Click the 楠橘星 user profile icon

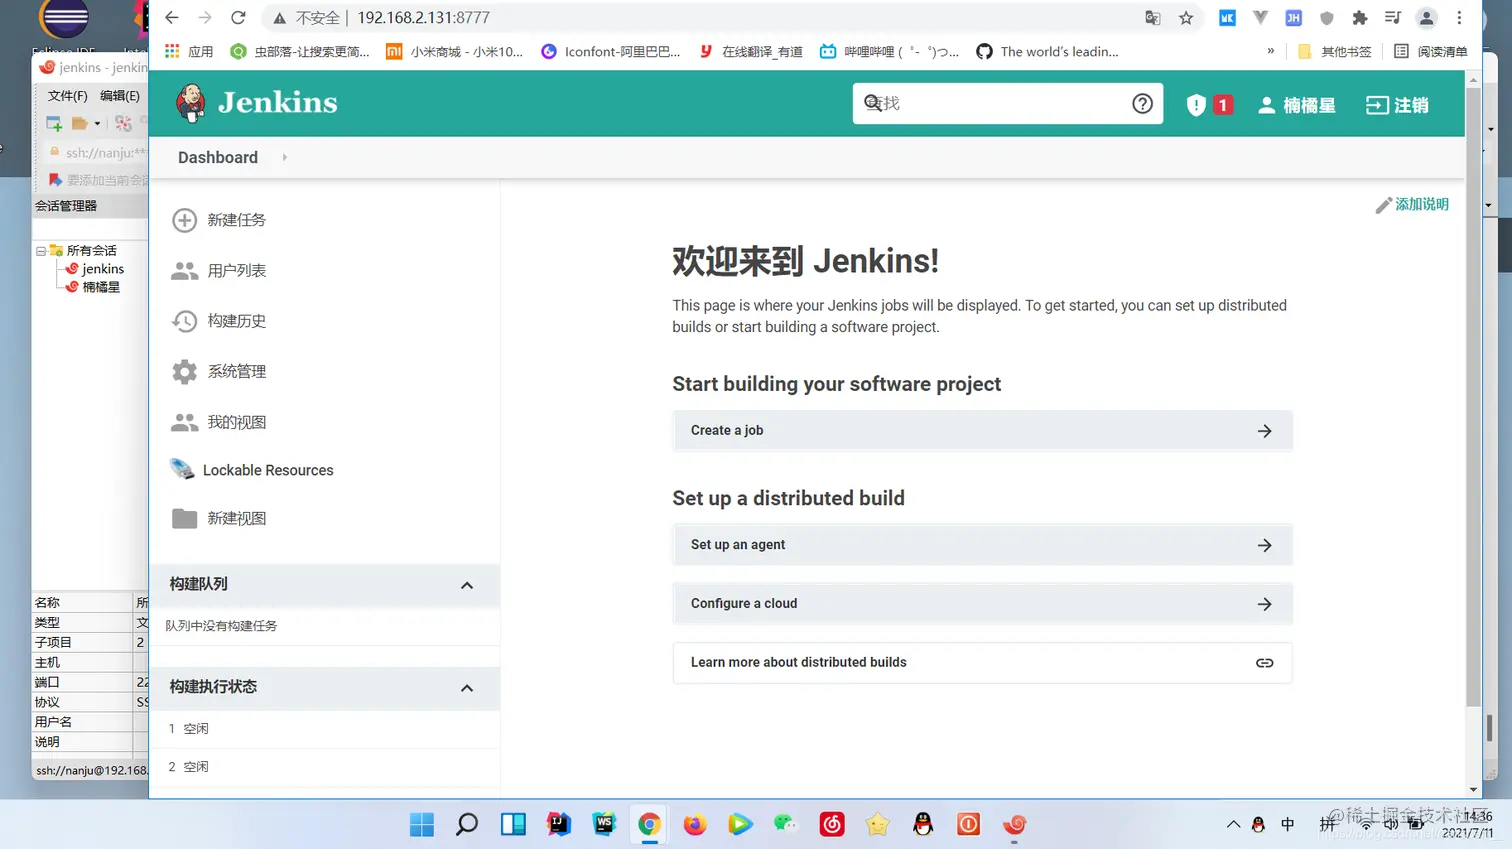coord(1267,104)
